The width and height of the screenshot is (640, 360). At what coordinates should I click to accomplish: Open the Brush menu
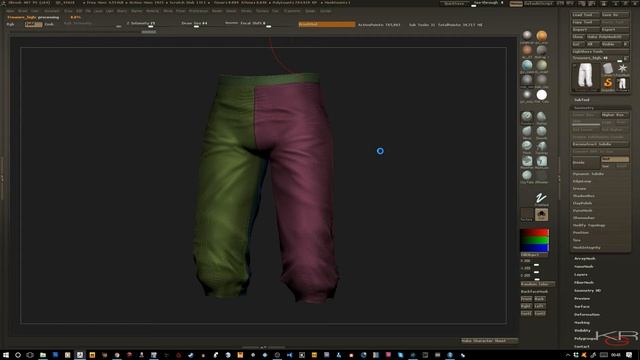pos(22,11)
